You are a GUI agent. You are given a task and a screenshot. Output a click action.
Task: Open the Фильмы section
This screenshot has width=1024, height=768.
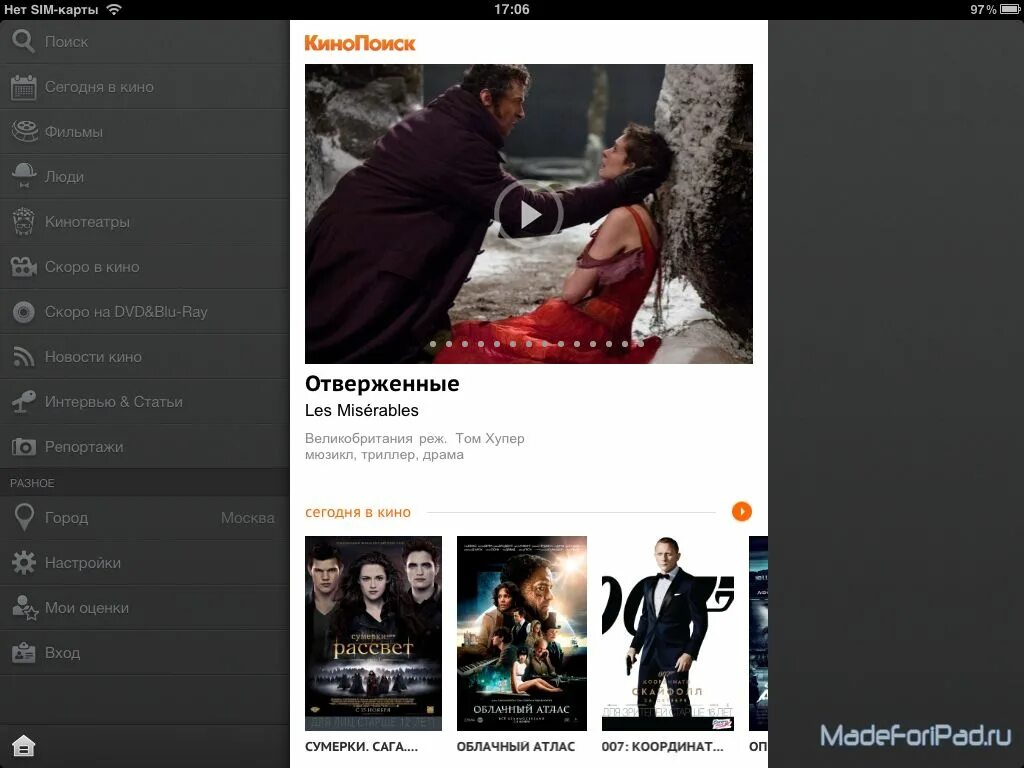click(x=144, y=131)
